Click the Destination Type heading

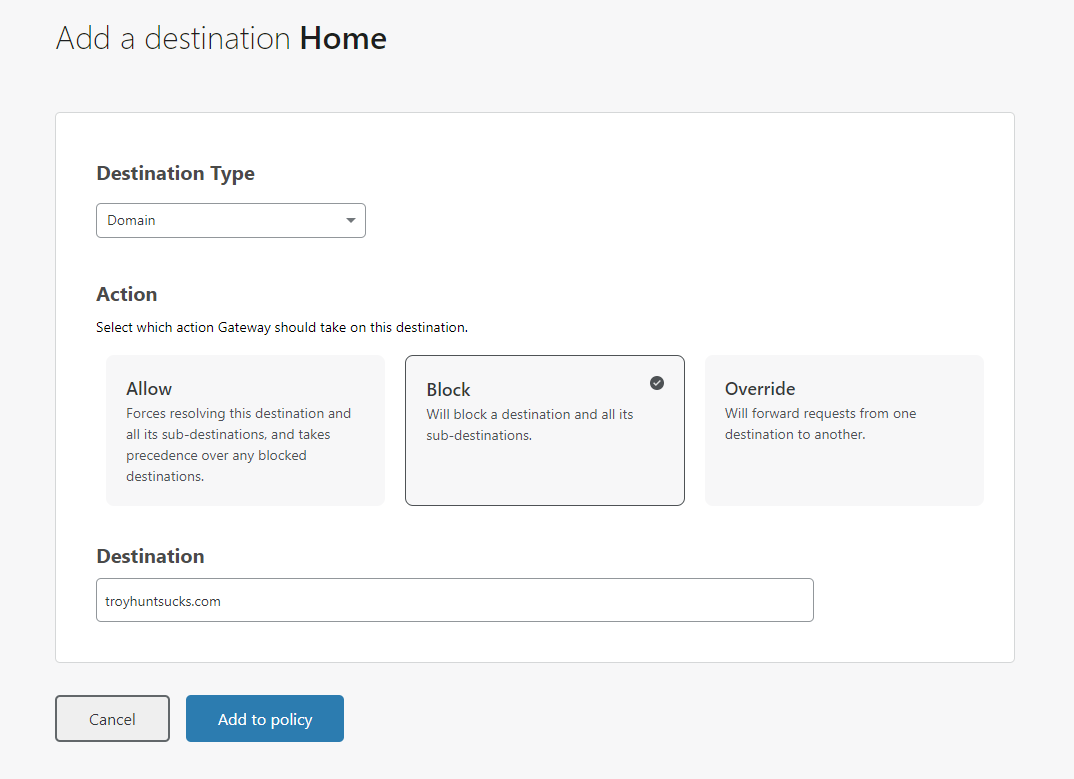pyautogui.click(x=175, y=174)
